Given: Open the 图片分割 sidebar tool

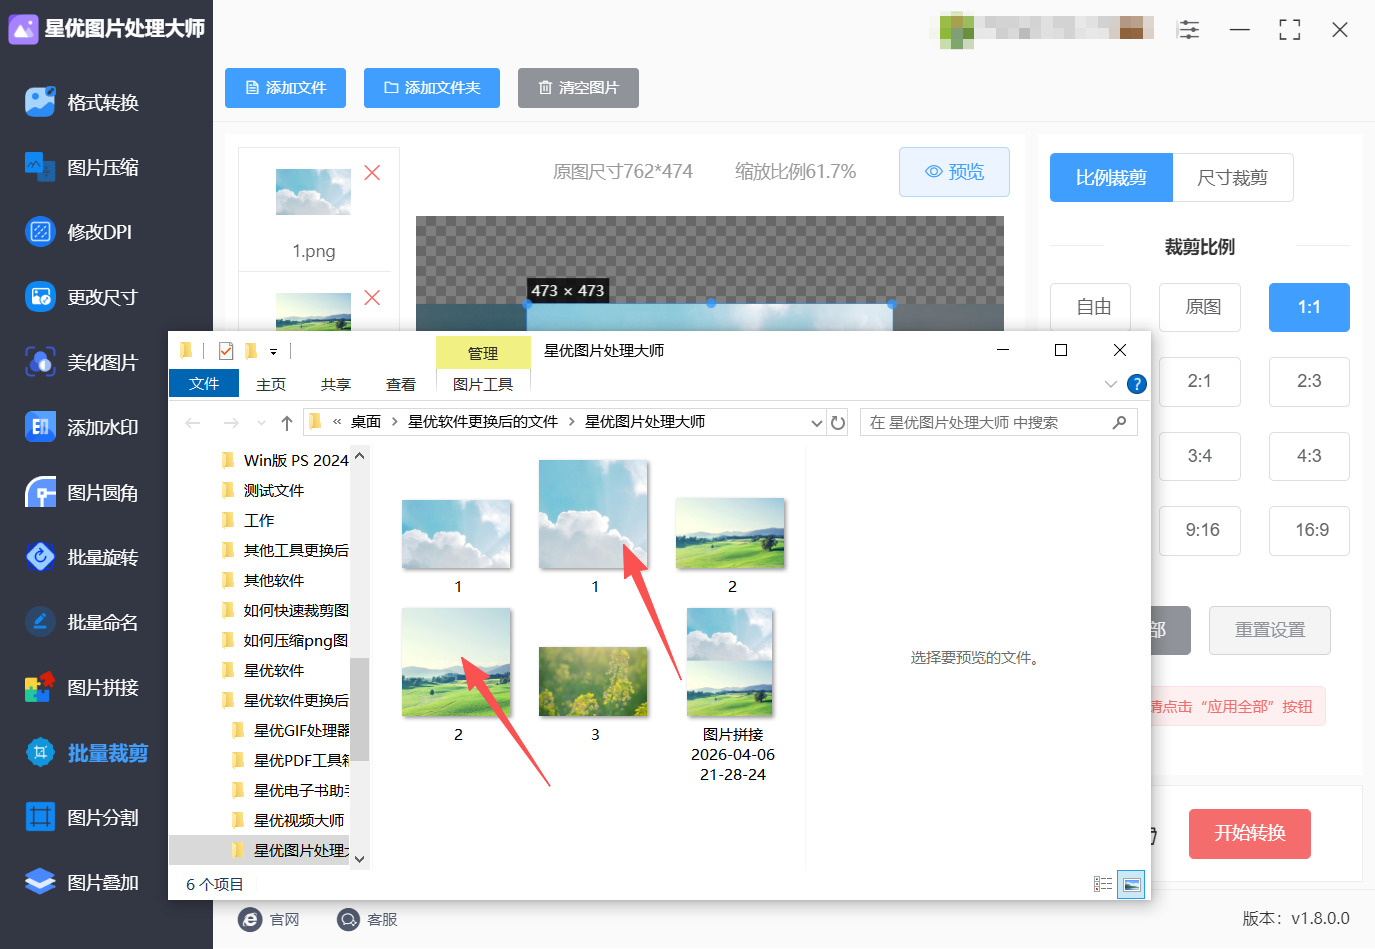Looking at the screenshot, I should (82, 817).
